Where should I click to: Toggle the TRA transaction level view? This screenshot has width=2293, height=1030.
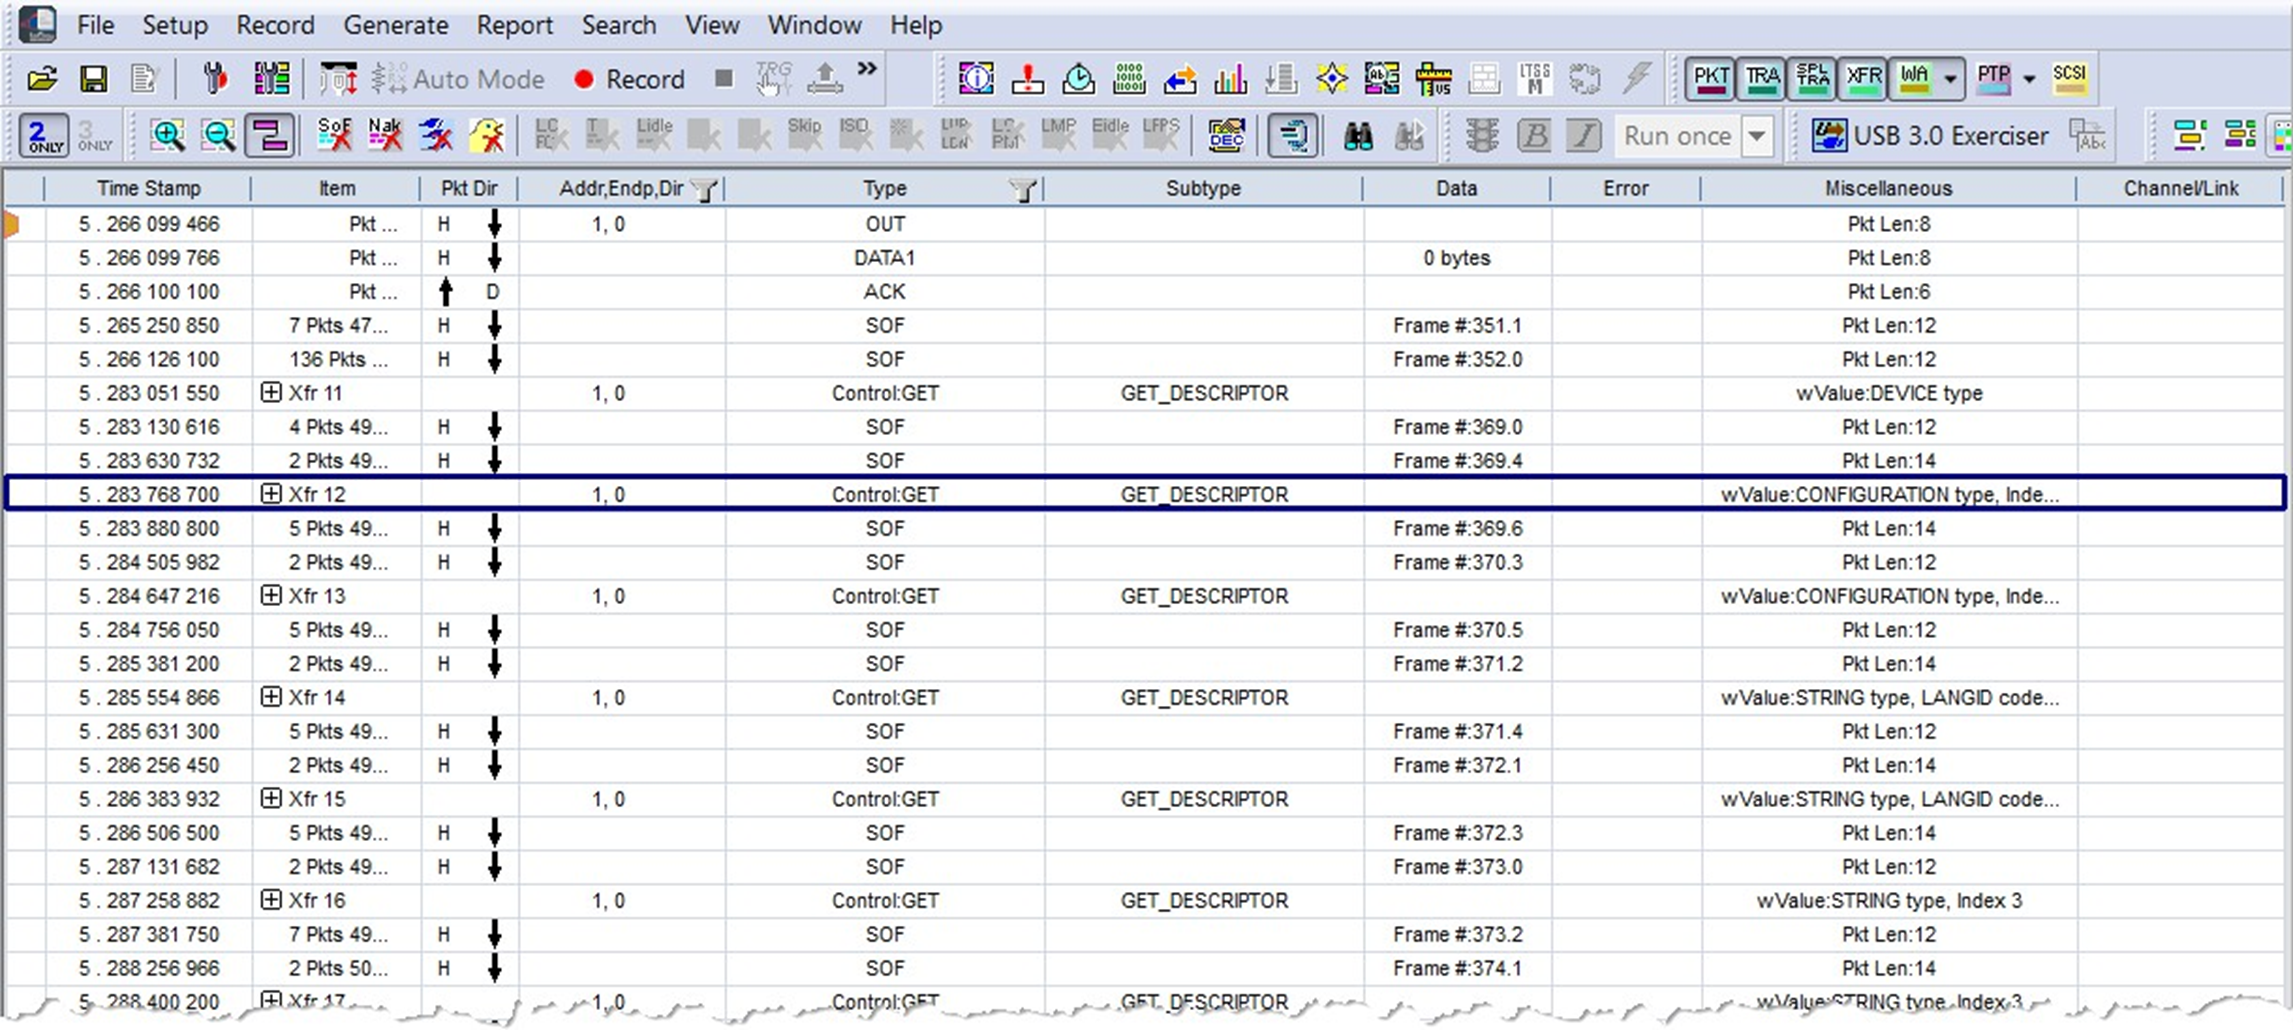(x=1762, y=78)
